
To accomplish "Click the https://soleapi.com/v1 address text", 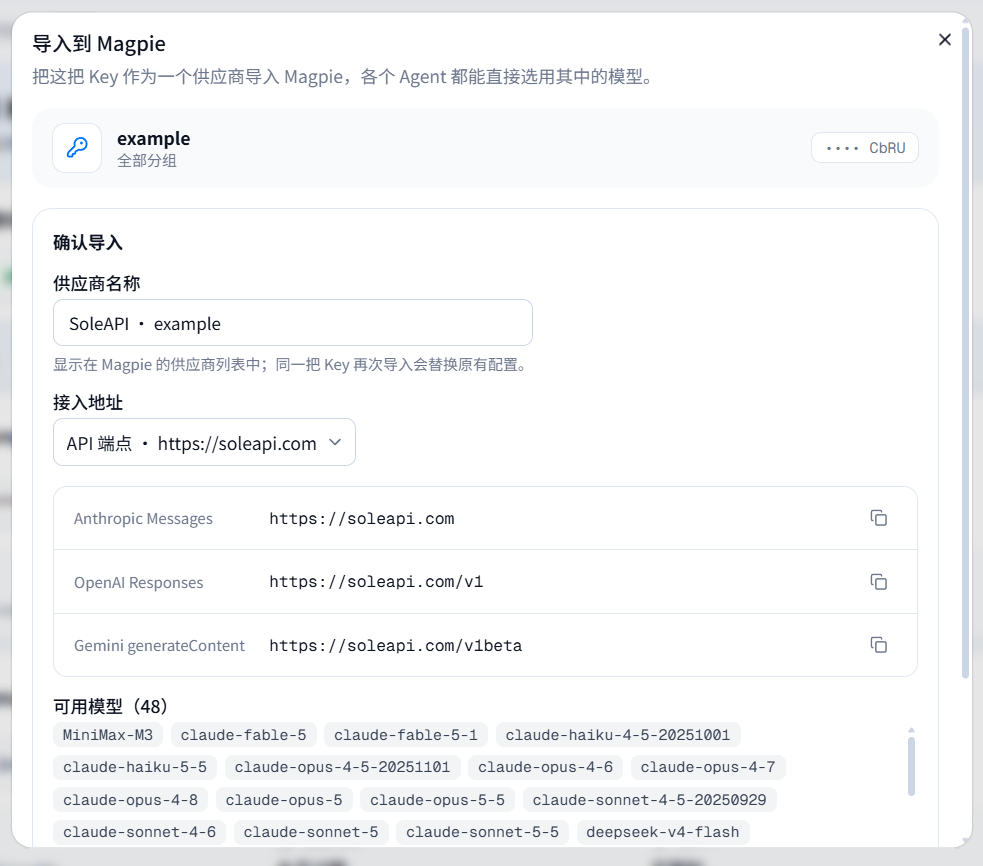I will click(x=376, y=582).
